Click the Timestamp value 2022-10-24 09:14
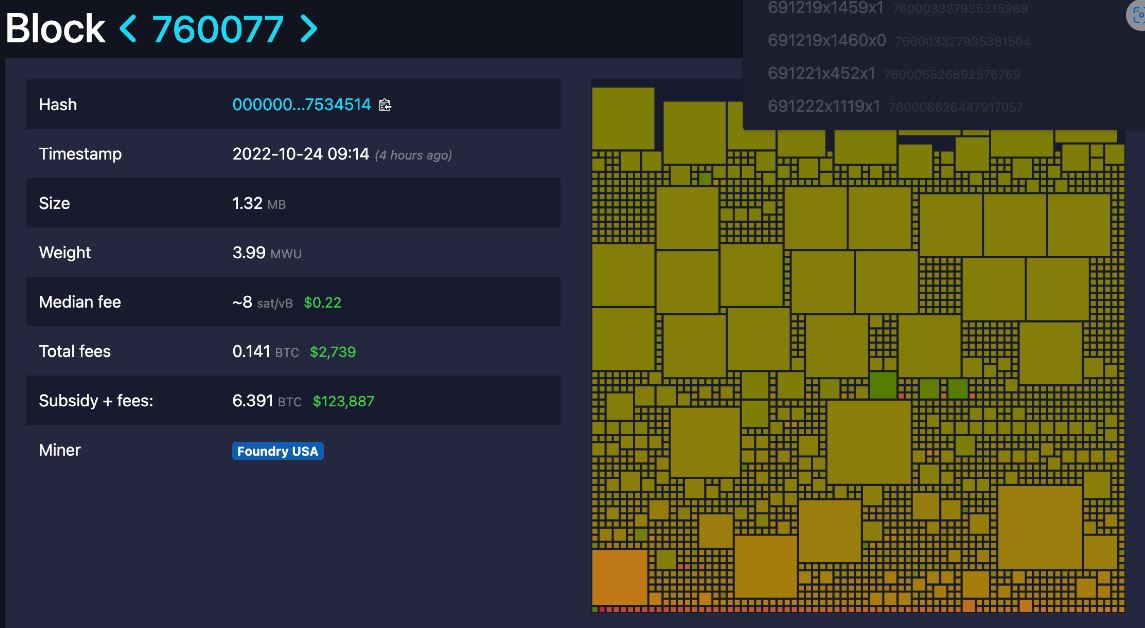 coord(300,154)
